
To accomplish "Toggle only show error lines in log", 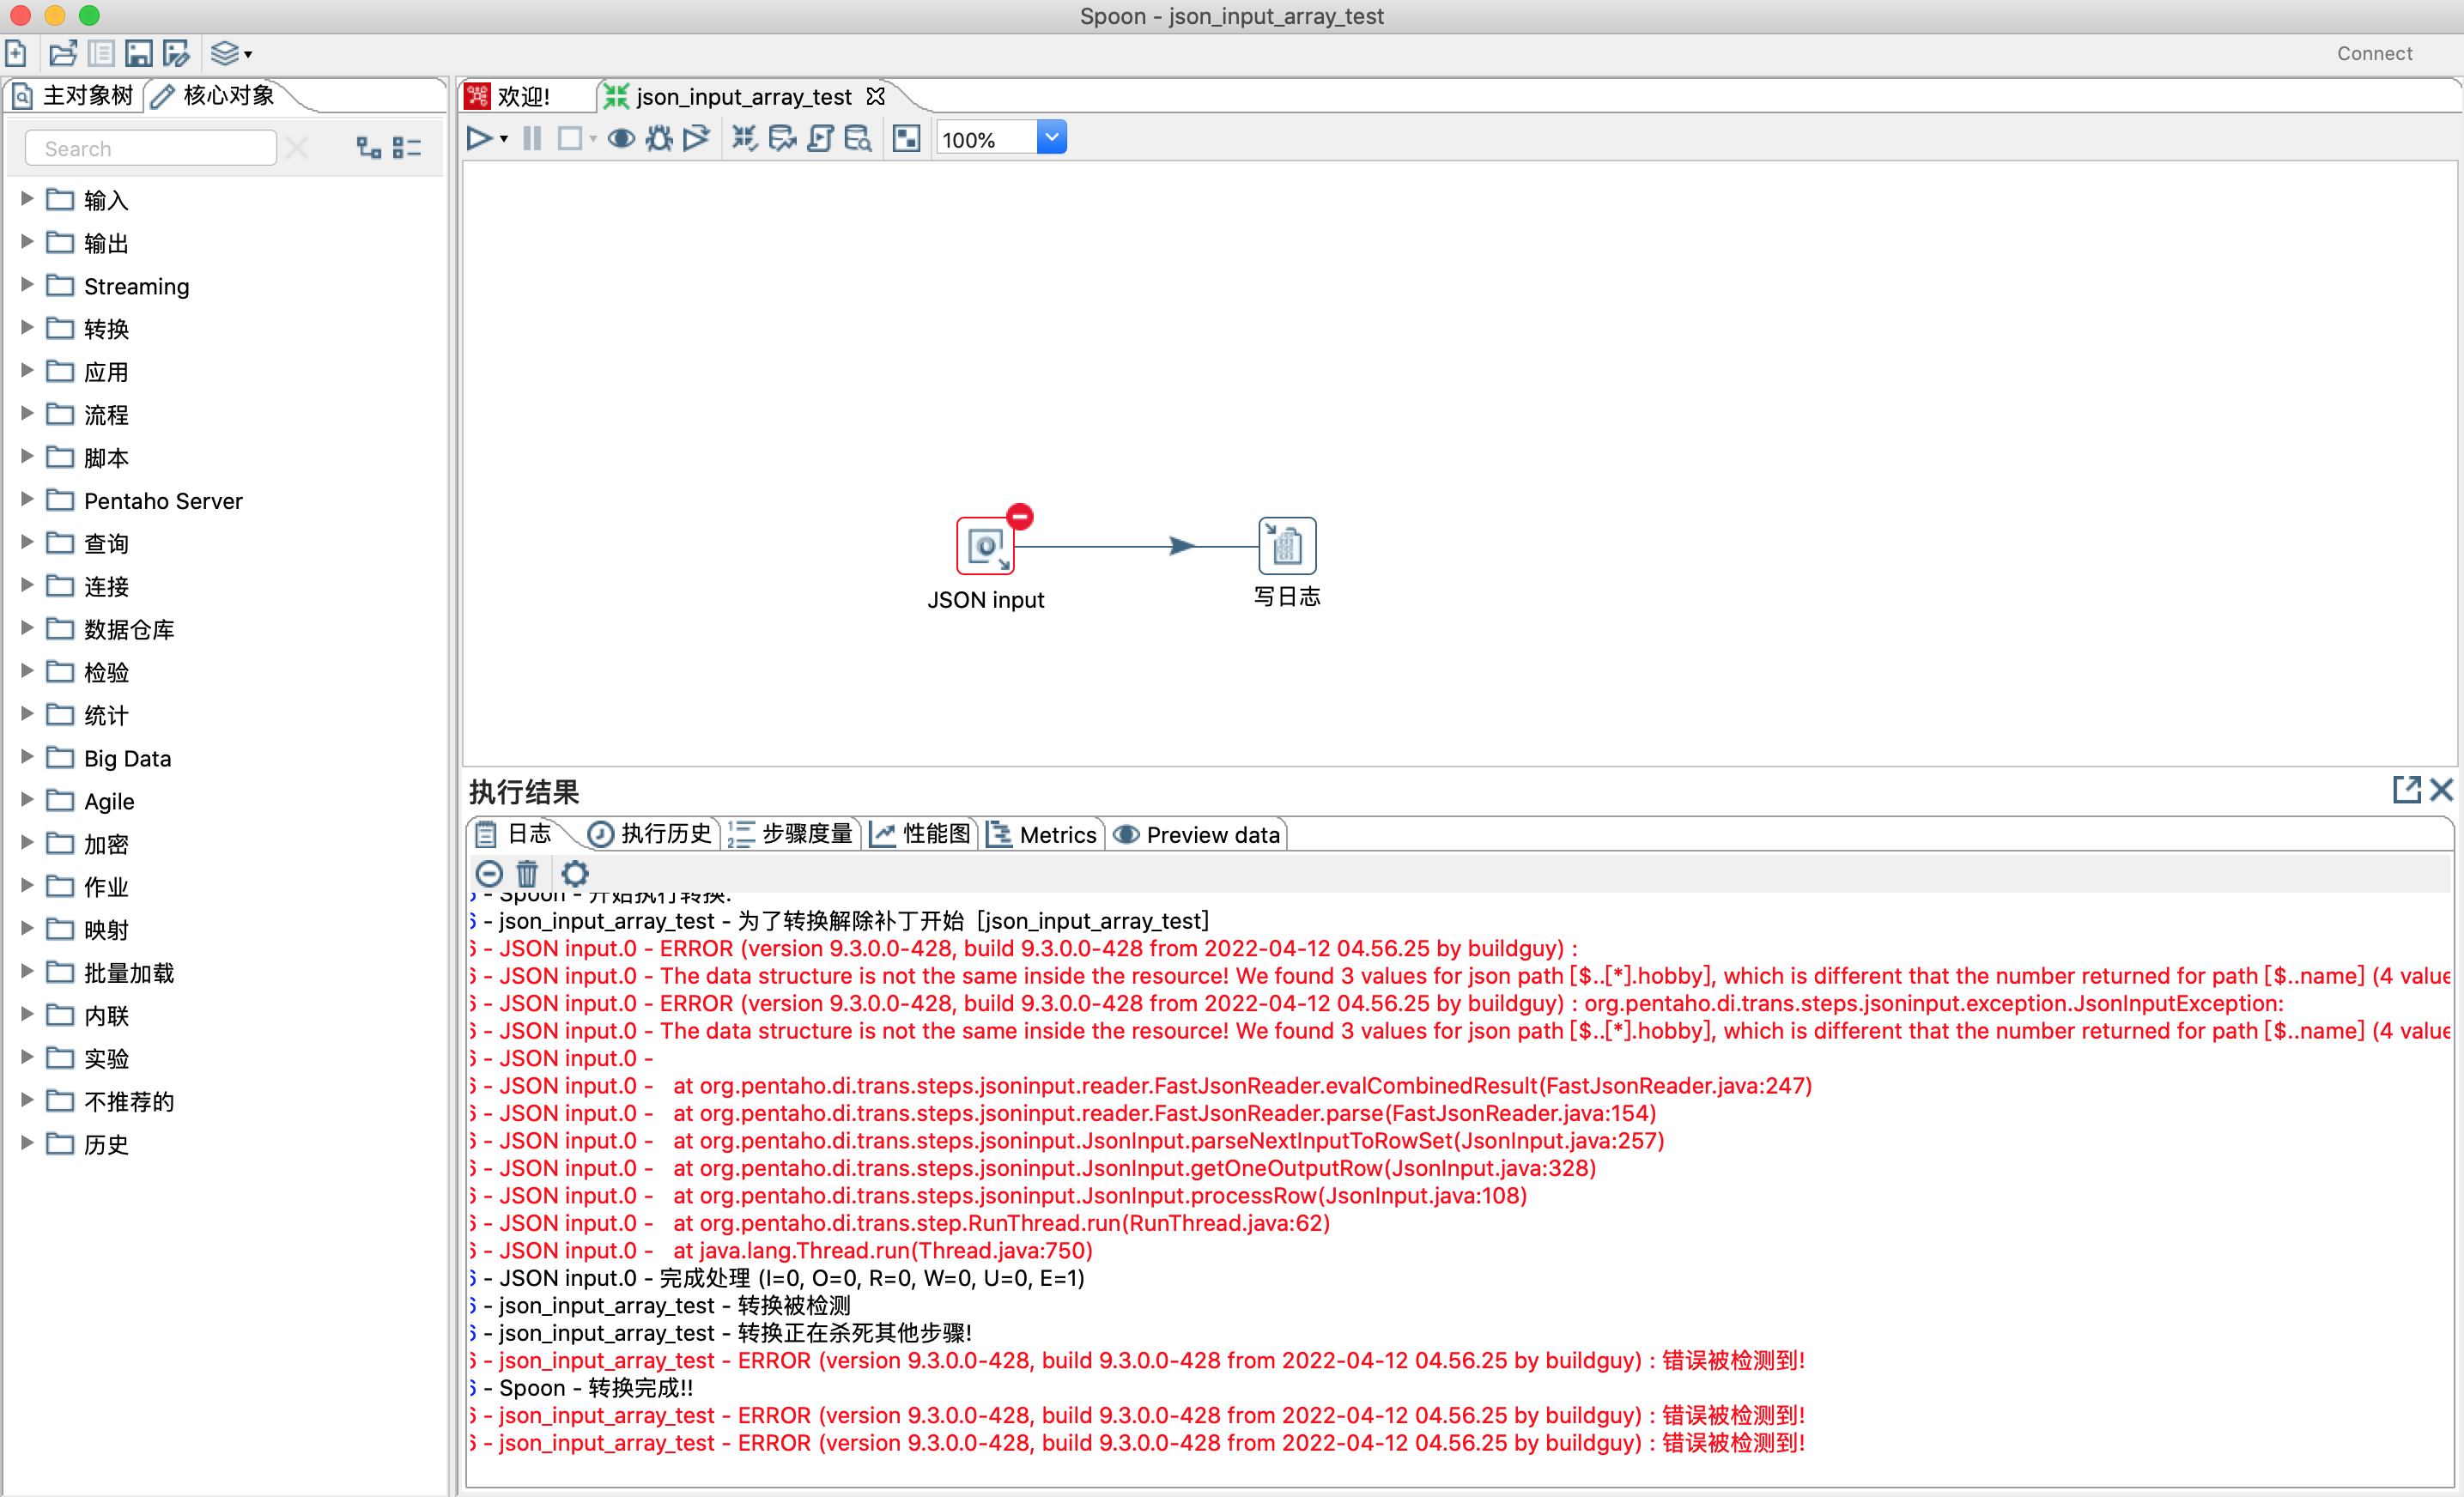I will pos(489,873).
